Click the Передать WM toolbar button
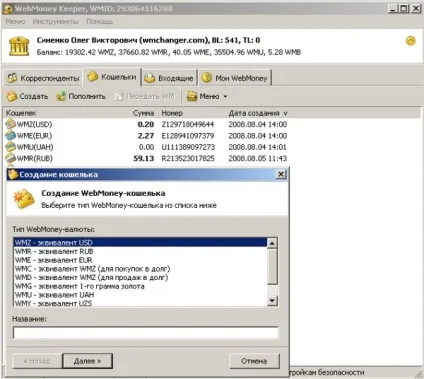 click(144, 96)
